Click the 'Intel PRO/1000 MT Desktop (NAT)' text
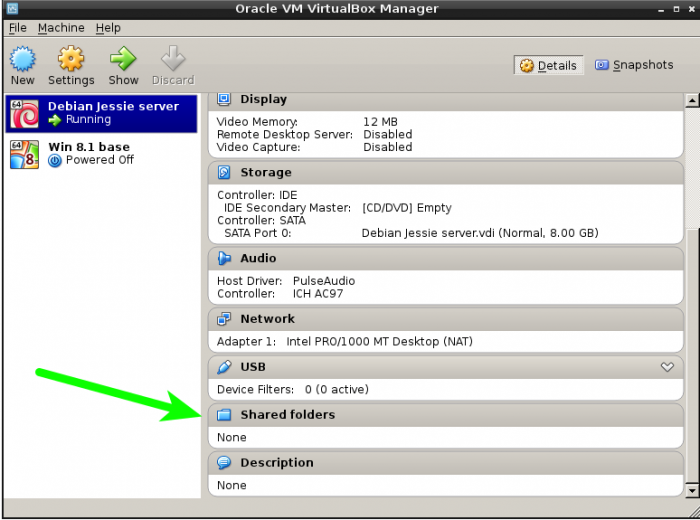Screen dimensions: 700x520 [379, 341]
